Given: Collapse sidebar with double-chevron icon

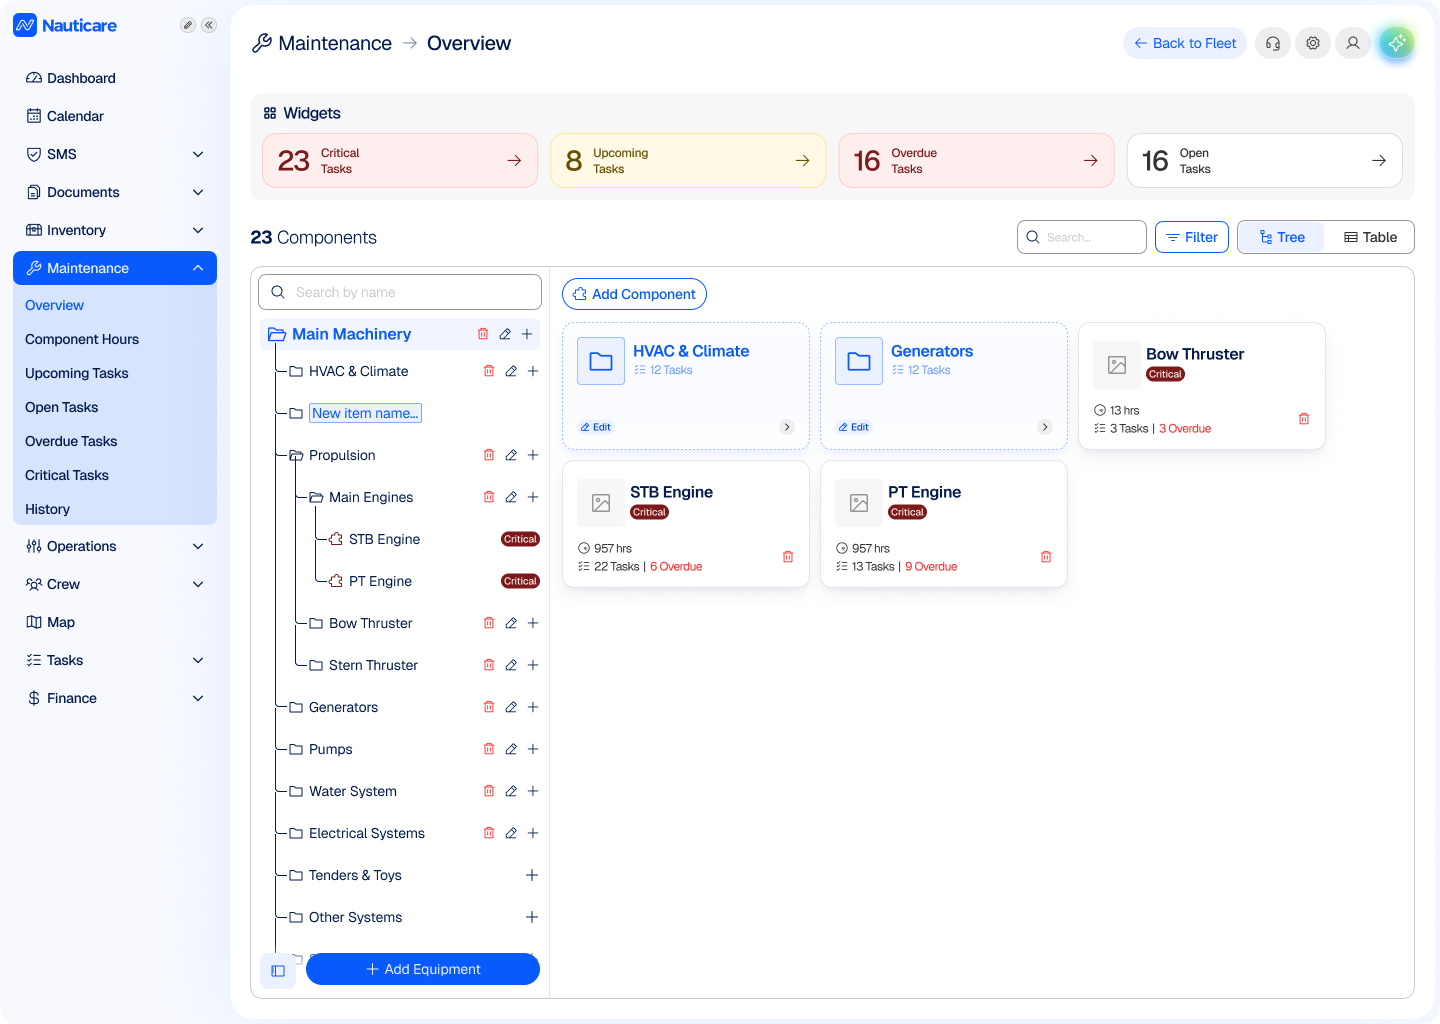Looking at the screenshot, I should [209, 25].
